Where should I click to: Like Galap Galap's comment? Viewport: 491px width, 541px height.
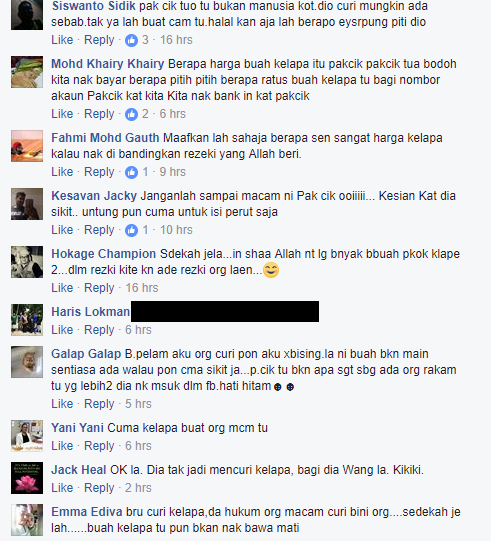pyautogui.click(x=62, y=404)
